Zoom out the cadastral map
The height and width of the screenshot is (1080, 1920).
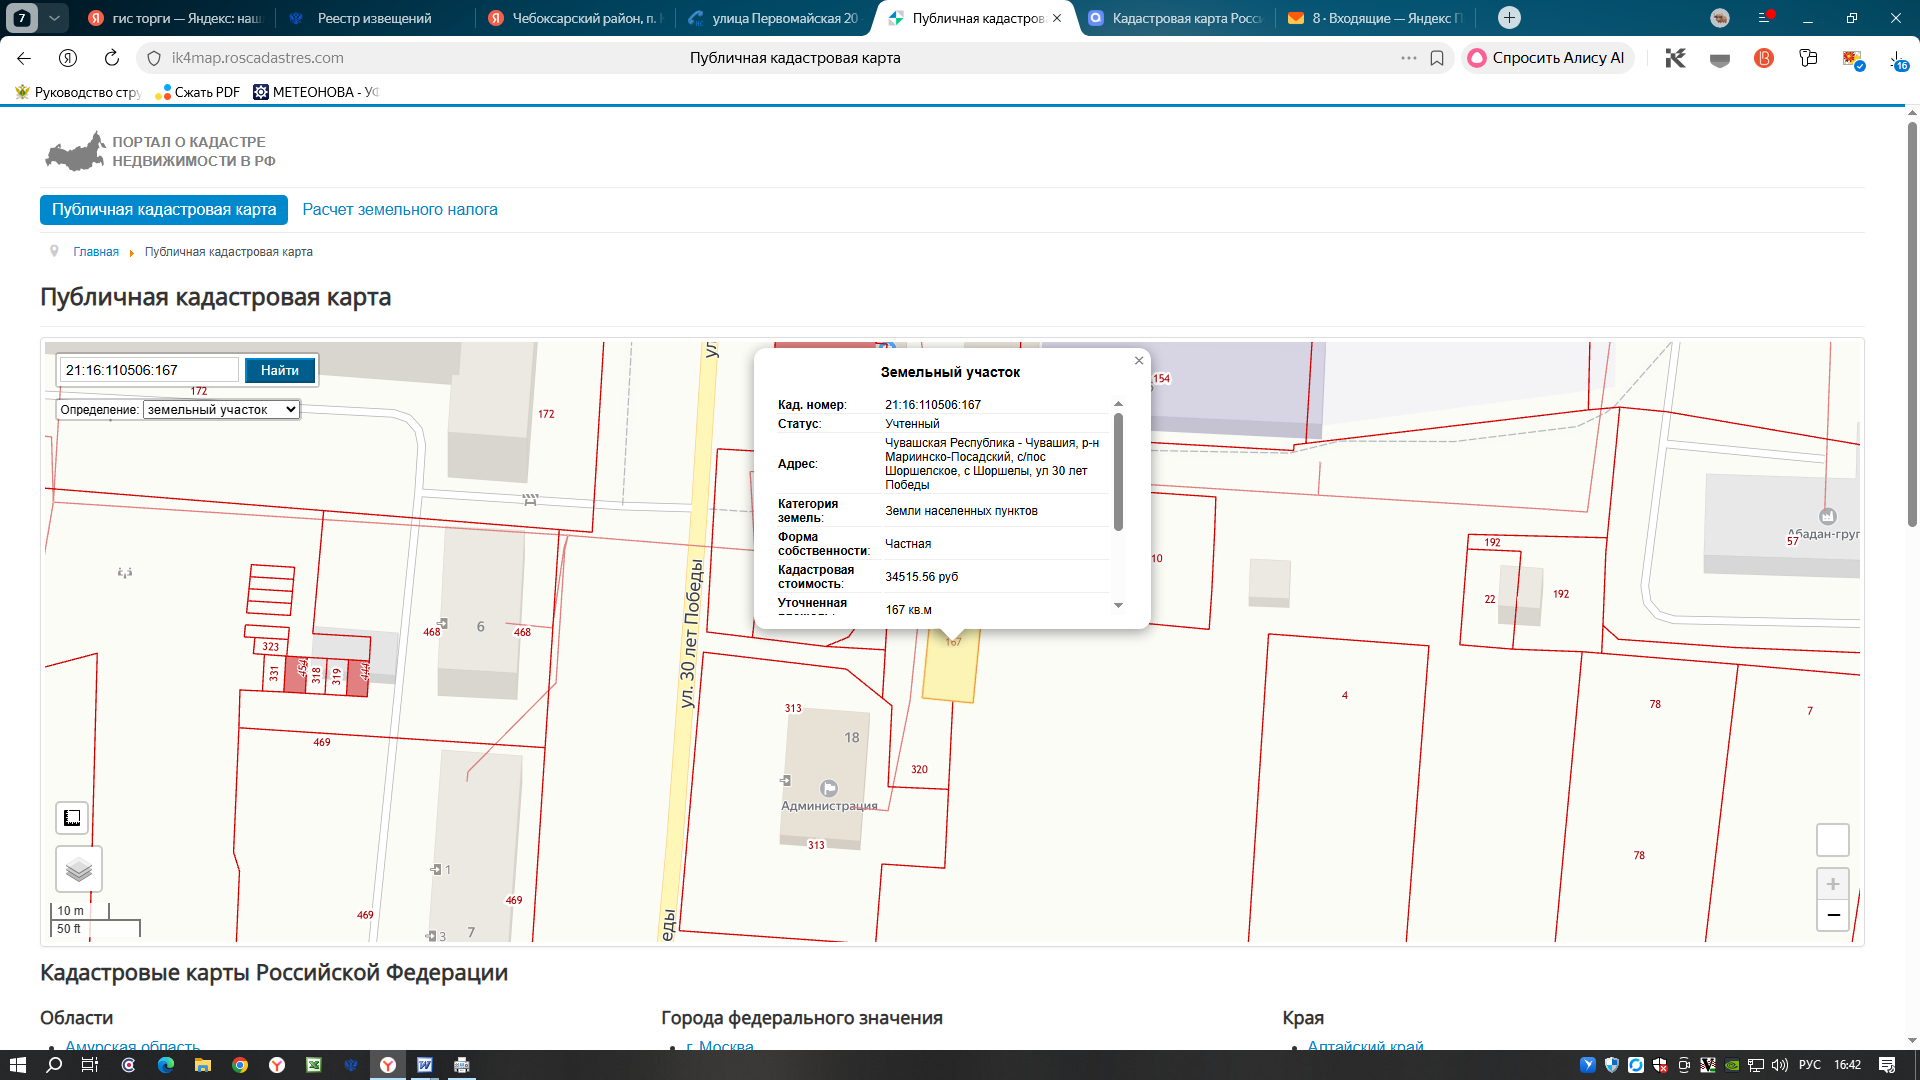click(x=1832, y=915)
